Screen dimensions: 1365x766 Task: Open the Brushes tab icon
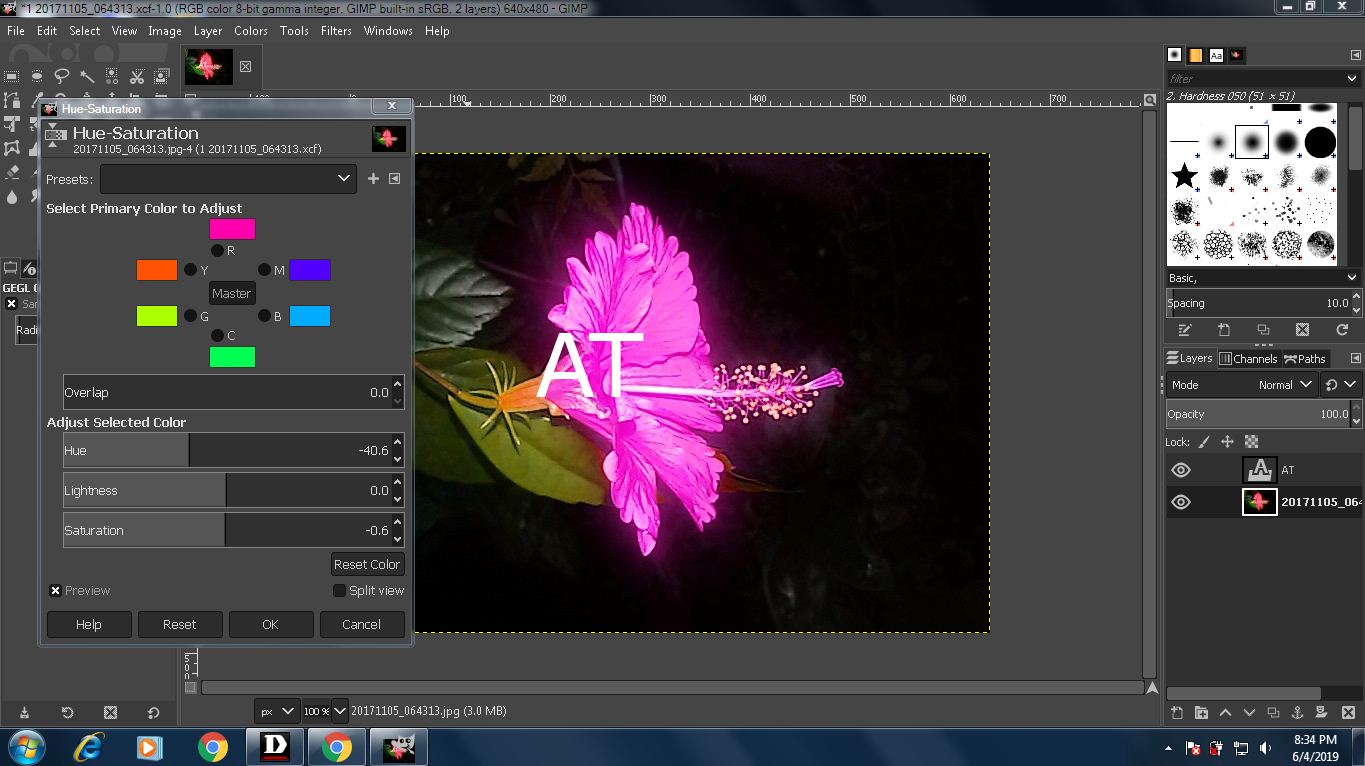[1174, 55]
